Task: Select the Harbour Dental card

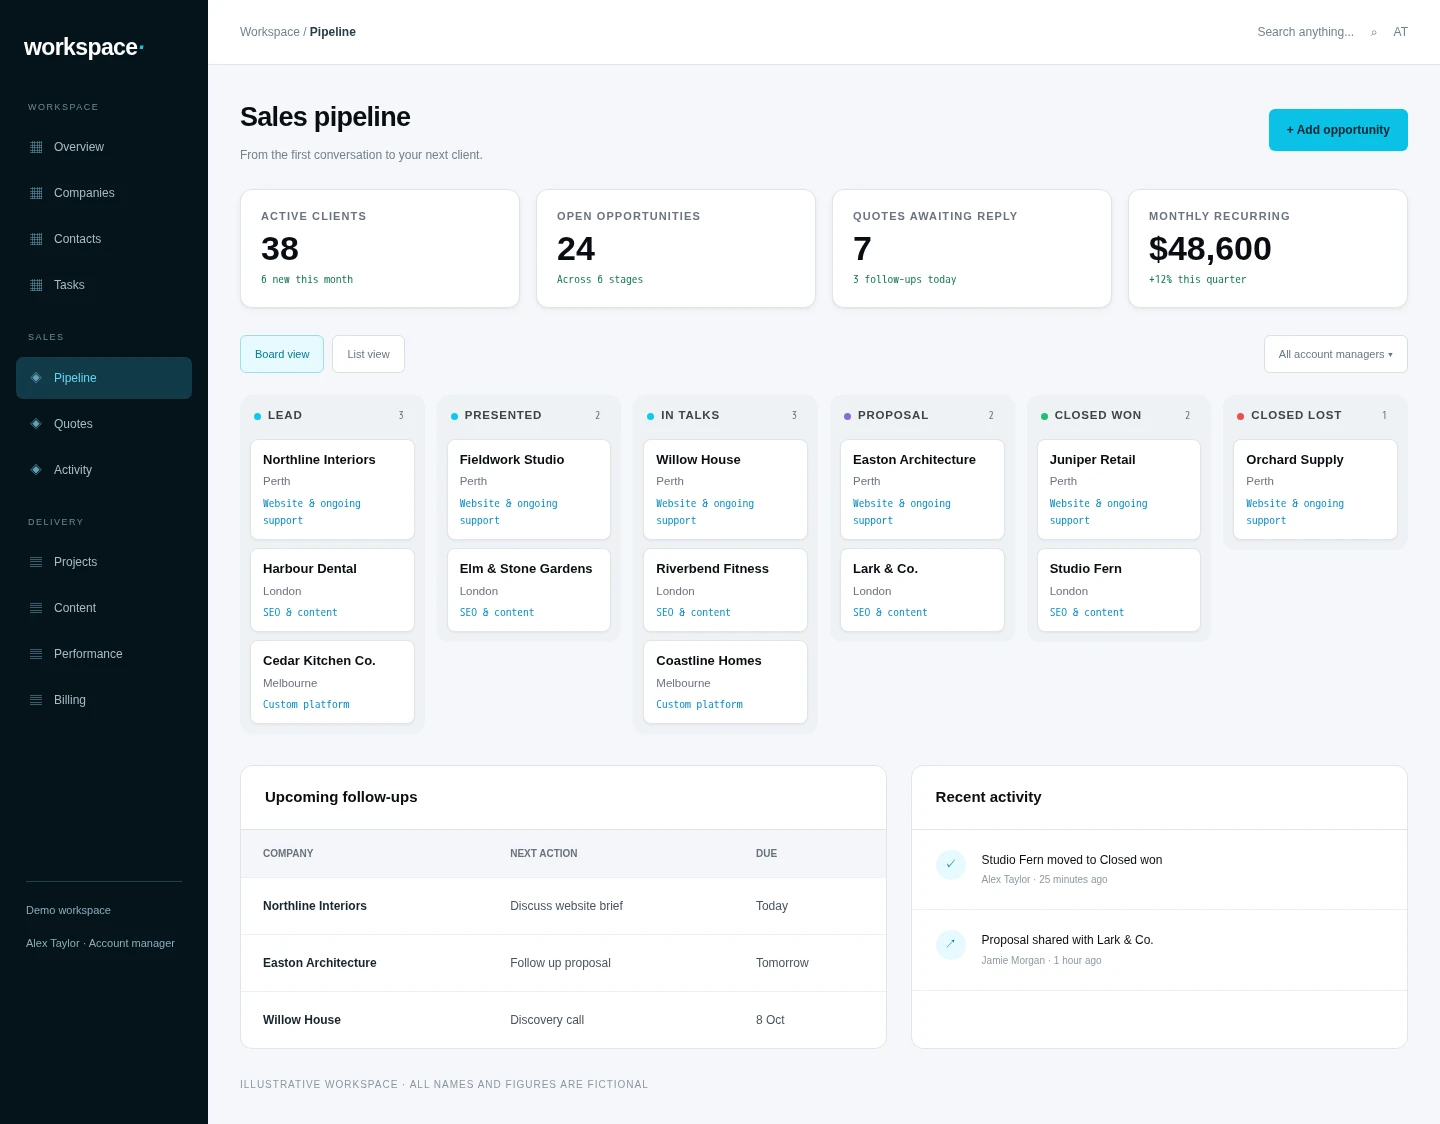Action: tap(332, 590)
